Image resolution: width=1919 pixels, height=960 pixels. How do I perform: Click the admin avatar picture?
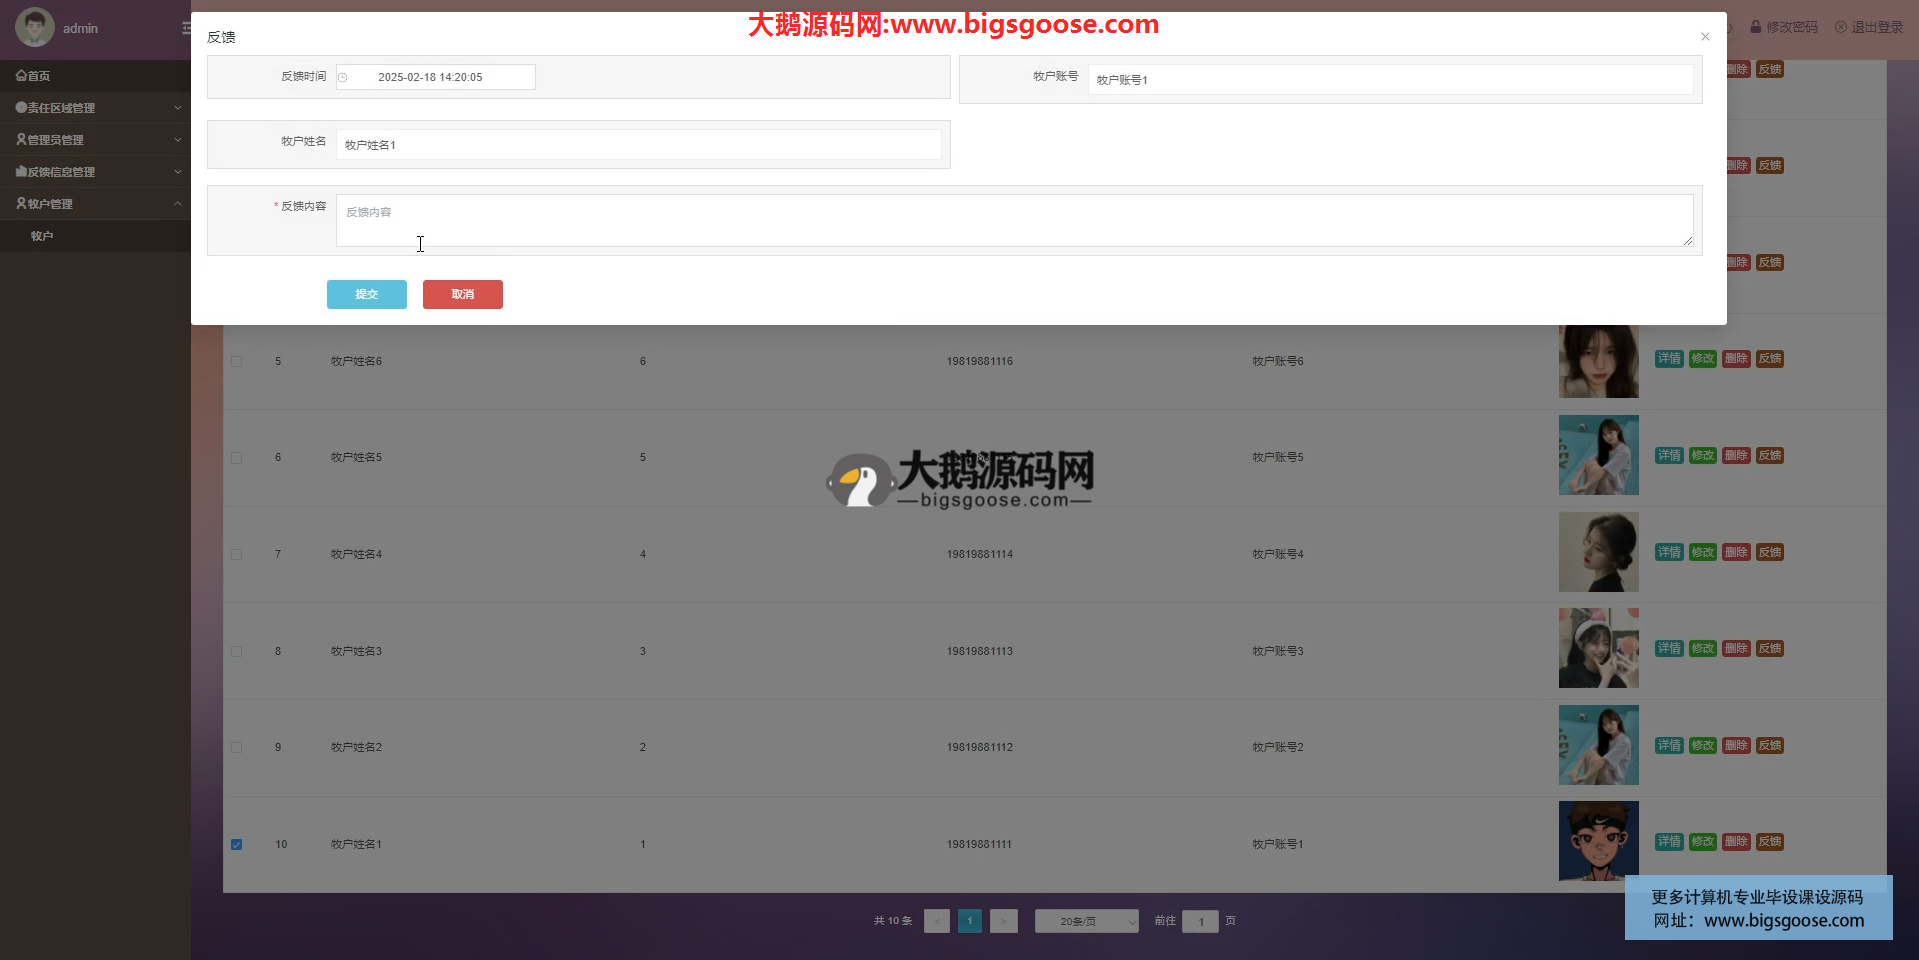coord(35,28)
